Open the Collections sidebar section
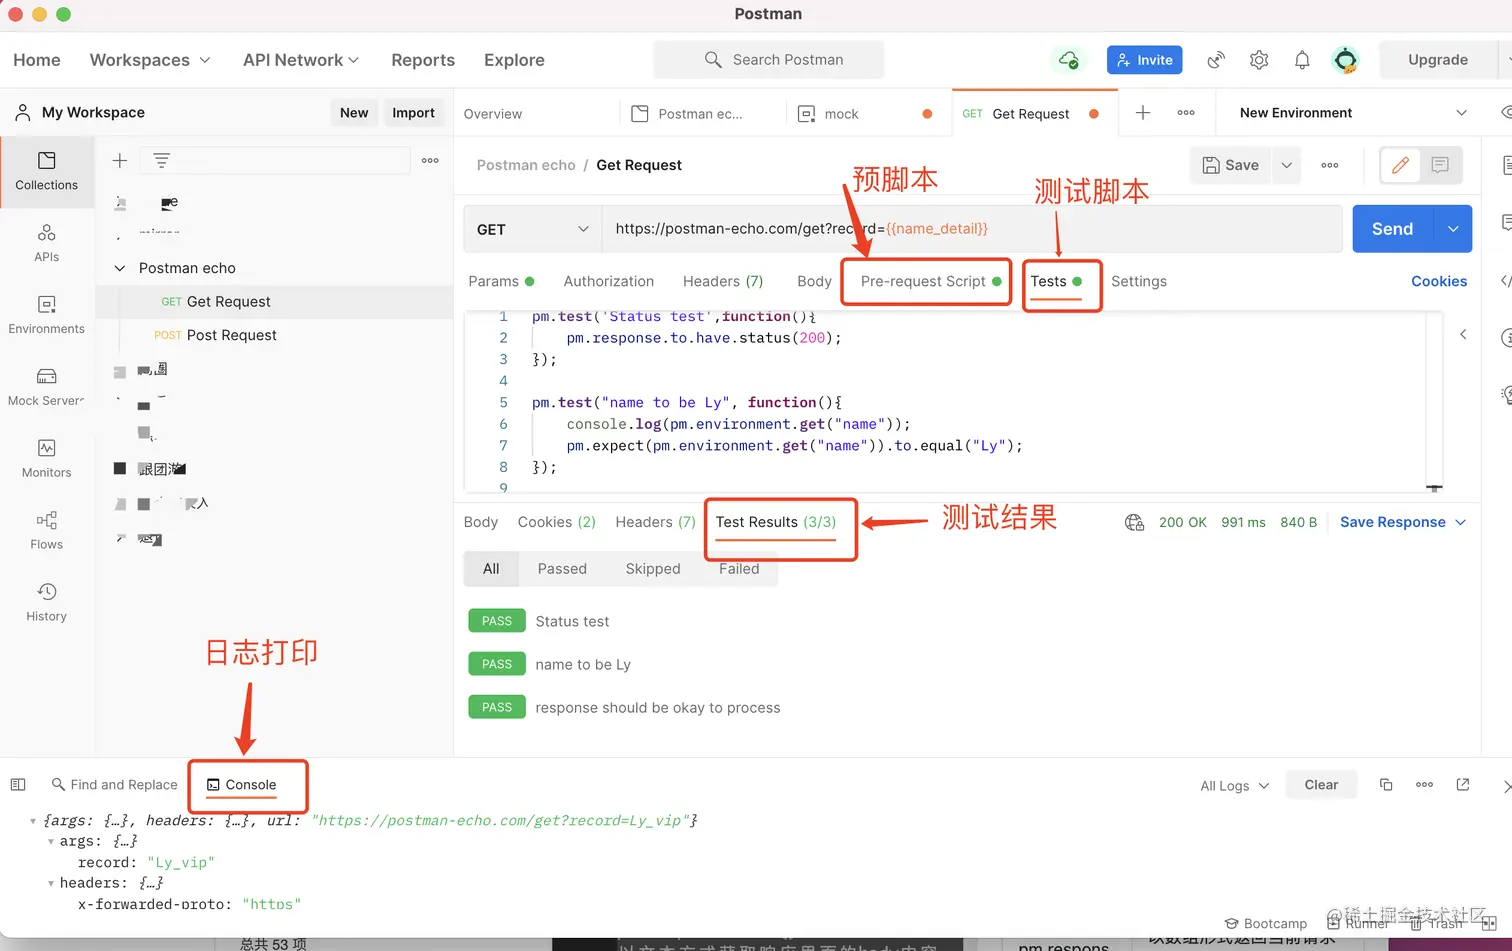 click(46, 171)
